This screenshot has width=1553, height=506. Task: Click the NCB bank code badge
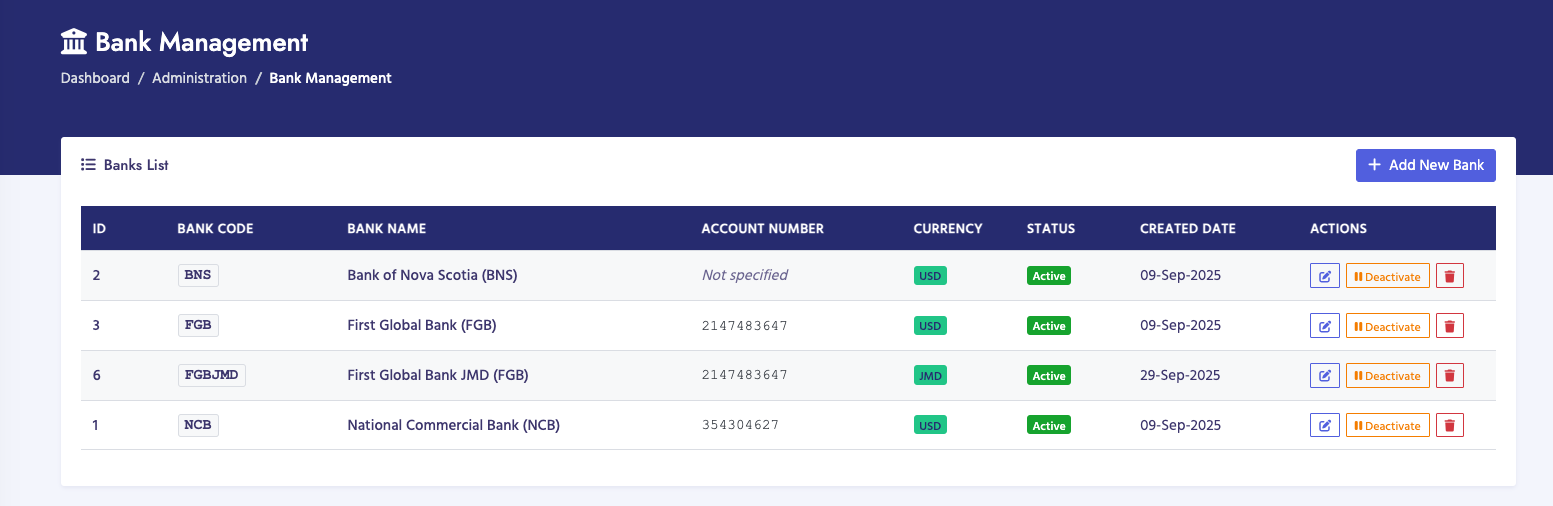pyautogui.click(x=198, y=425)
